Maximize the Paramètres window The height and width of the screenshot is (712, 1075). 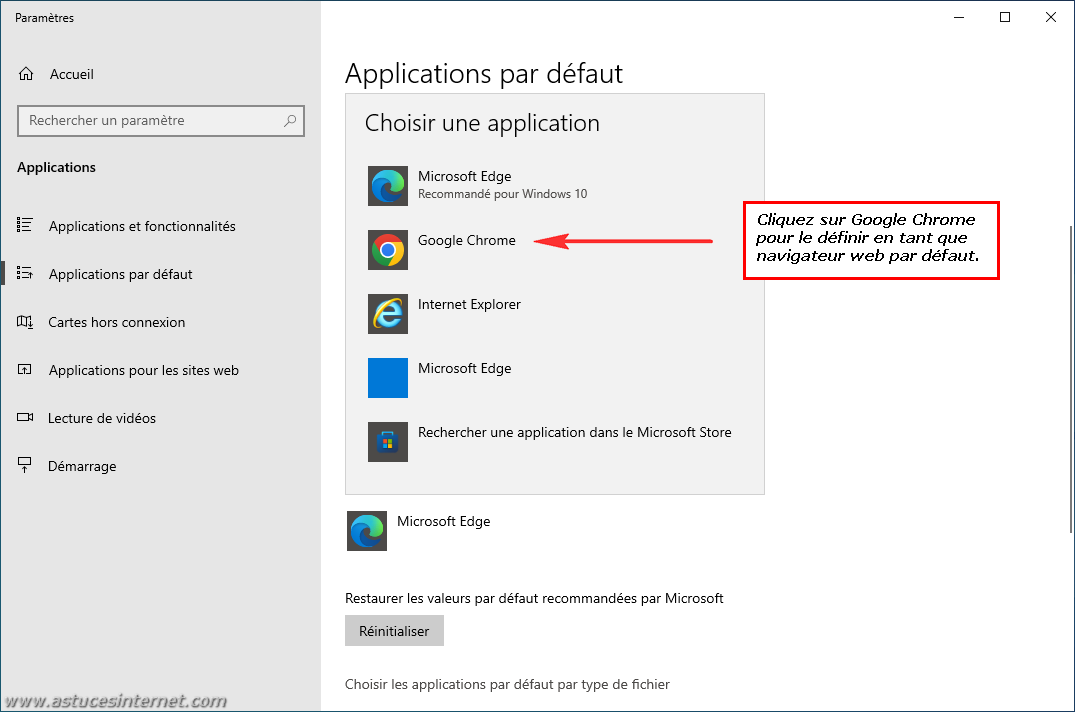(x=1005, y=17)
